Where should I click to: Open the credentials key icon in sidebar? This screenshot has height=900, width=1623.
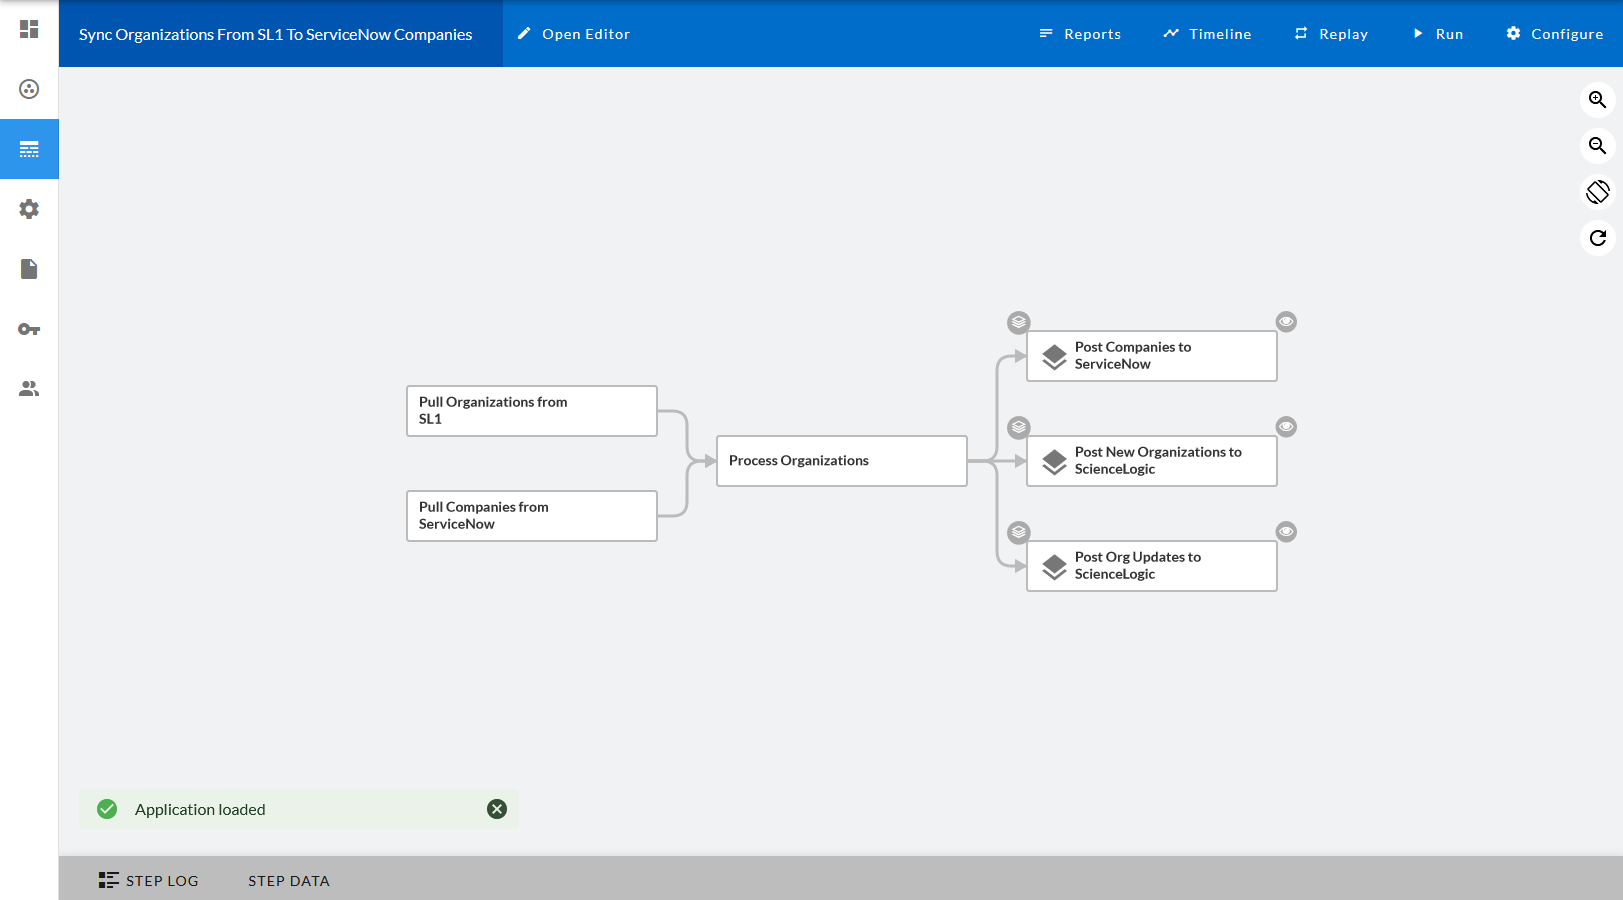click(29, 329)
